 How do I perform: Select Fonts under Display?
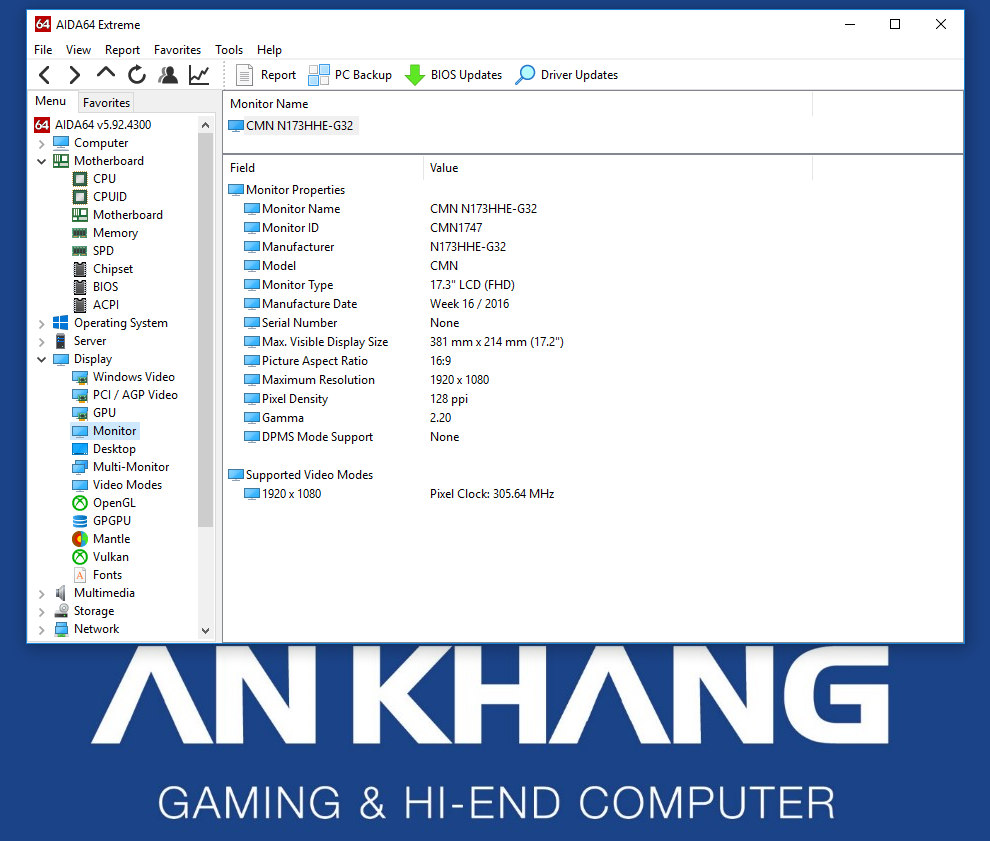[x=98, y=575]
